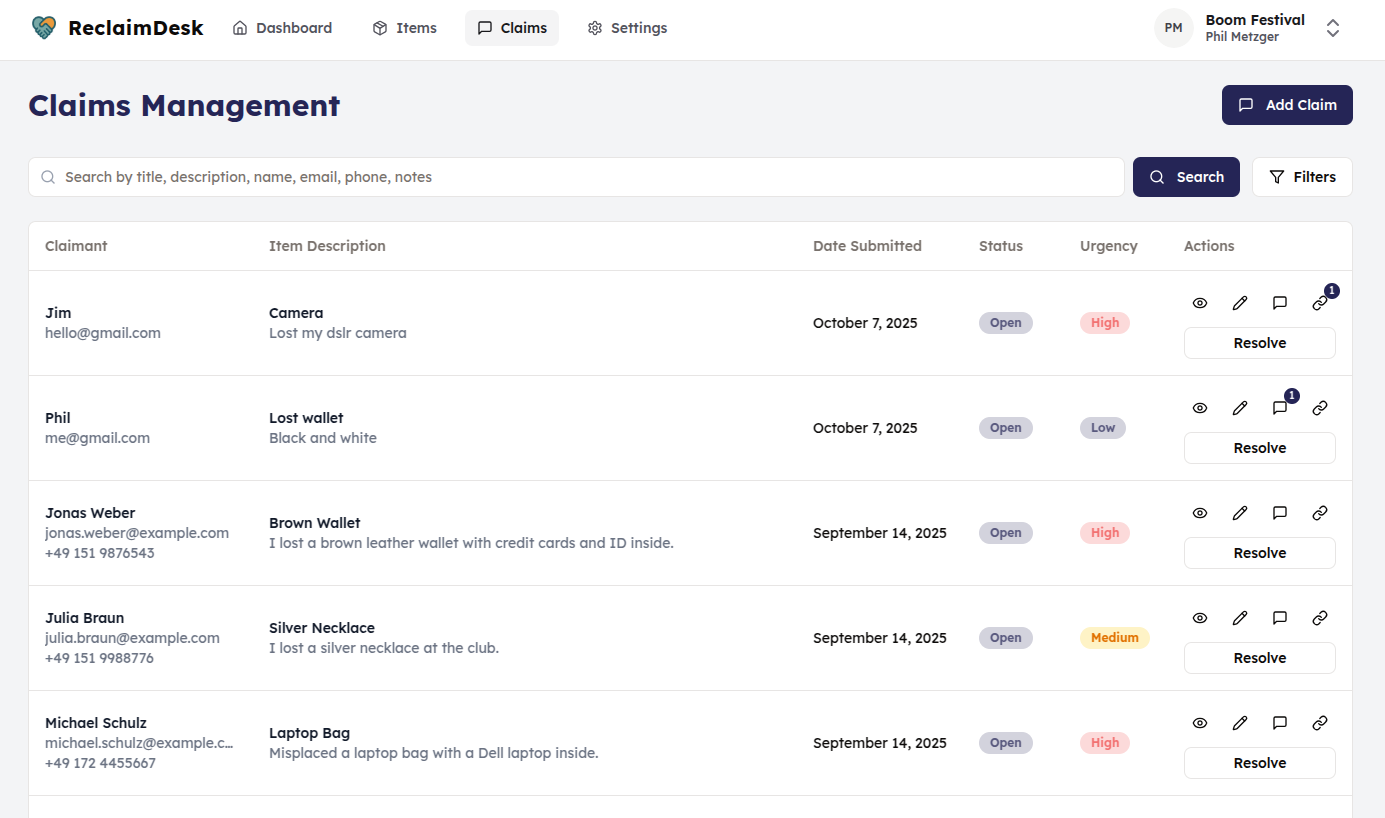Toggle the view eye on Michael Schulz's row
The image size is (1385, 818).
pos(1199,722)
